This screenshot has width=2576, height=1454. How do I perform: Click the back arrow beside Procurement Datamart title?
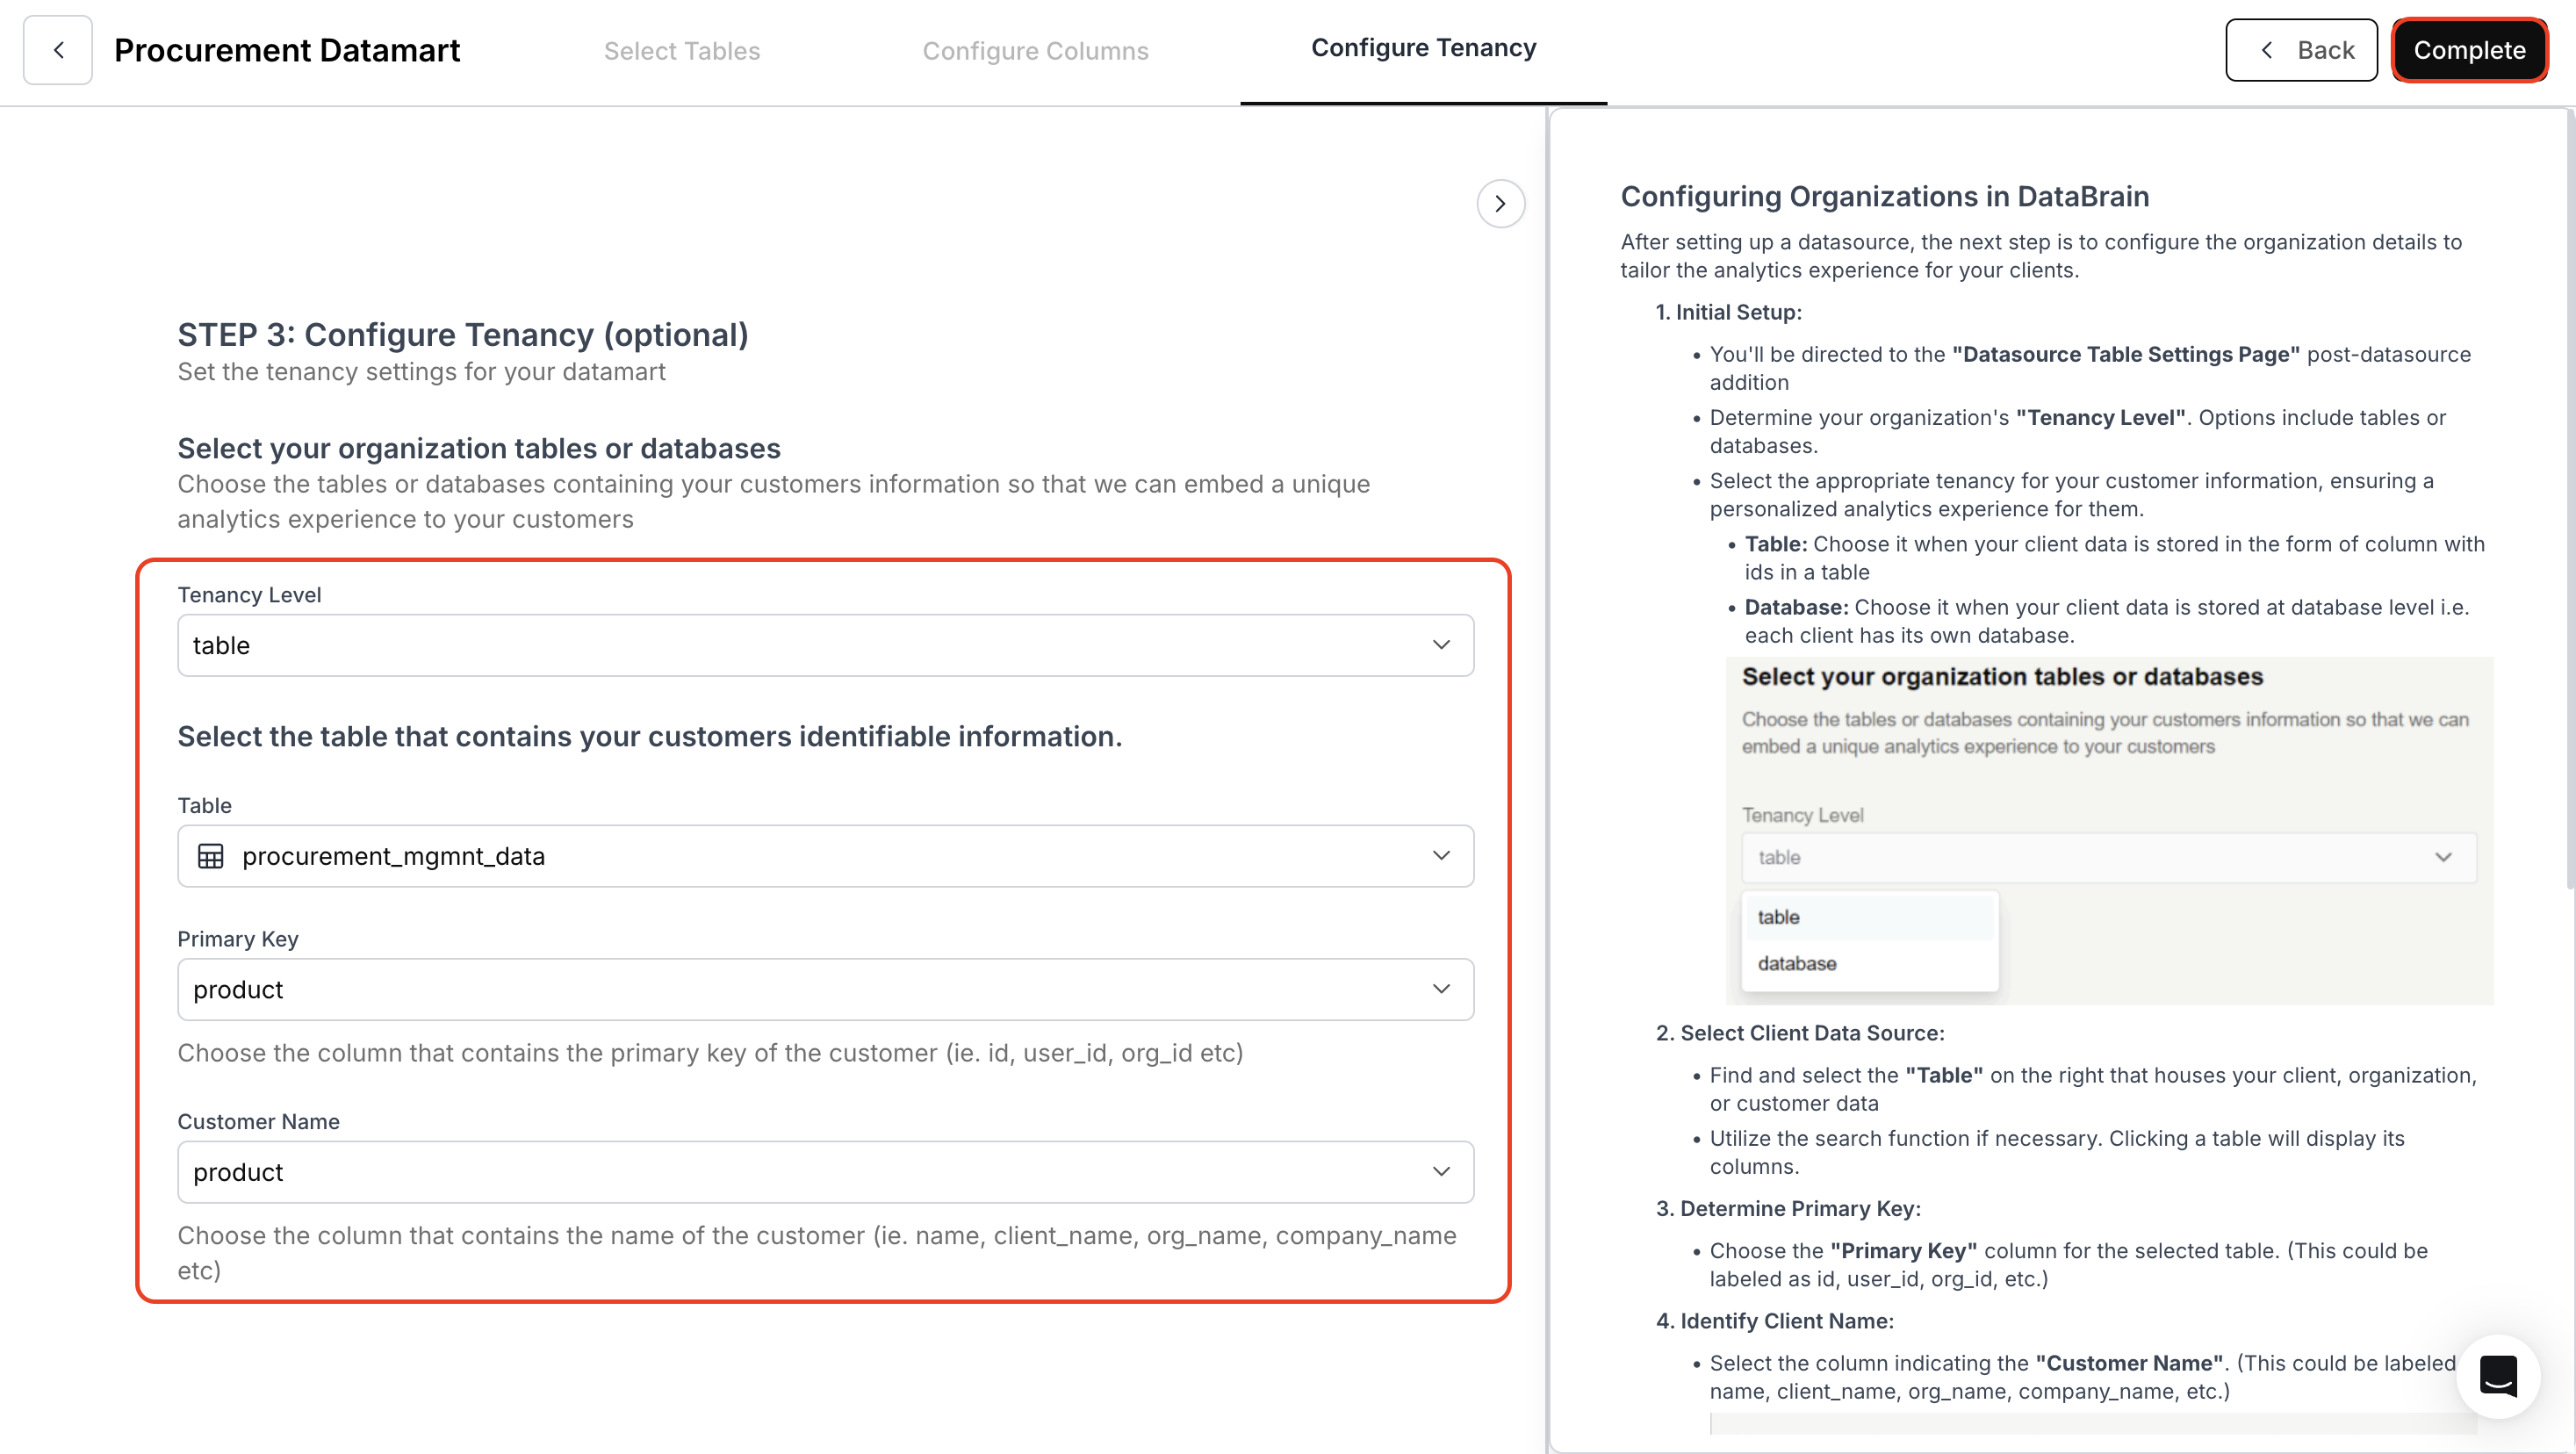click(57, 49)
